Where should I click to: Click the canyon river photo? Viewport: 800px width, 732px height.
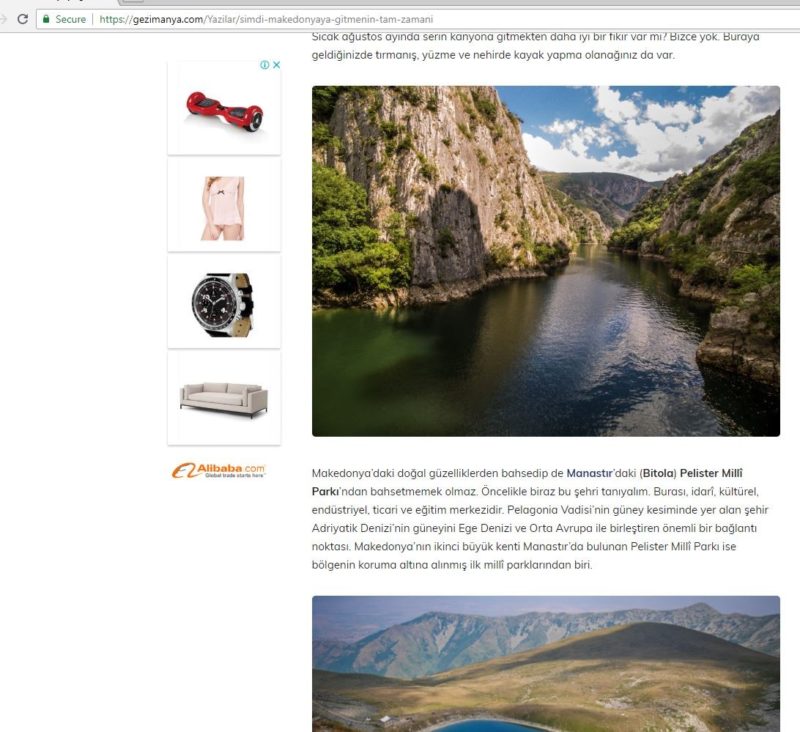tap(546, 261)
